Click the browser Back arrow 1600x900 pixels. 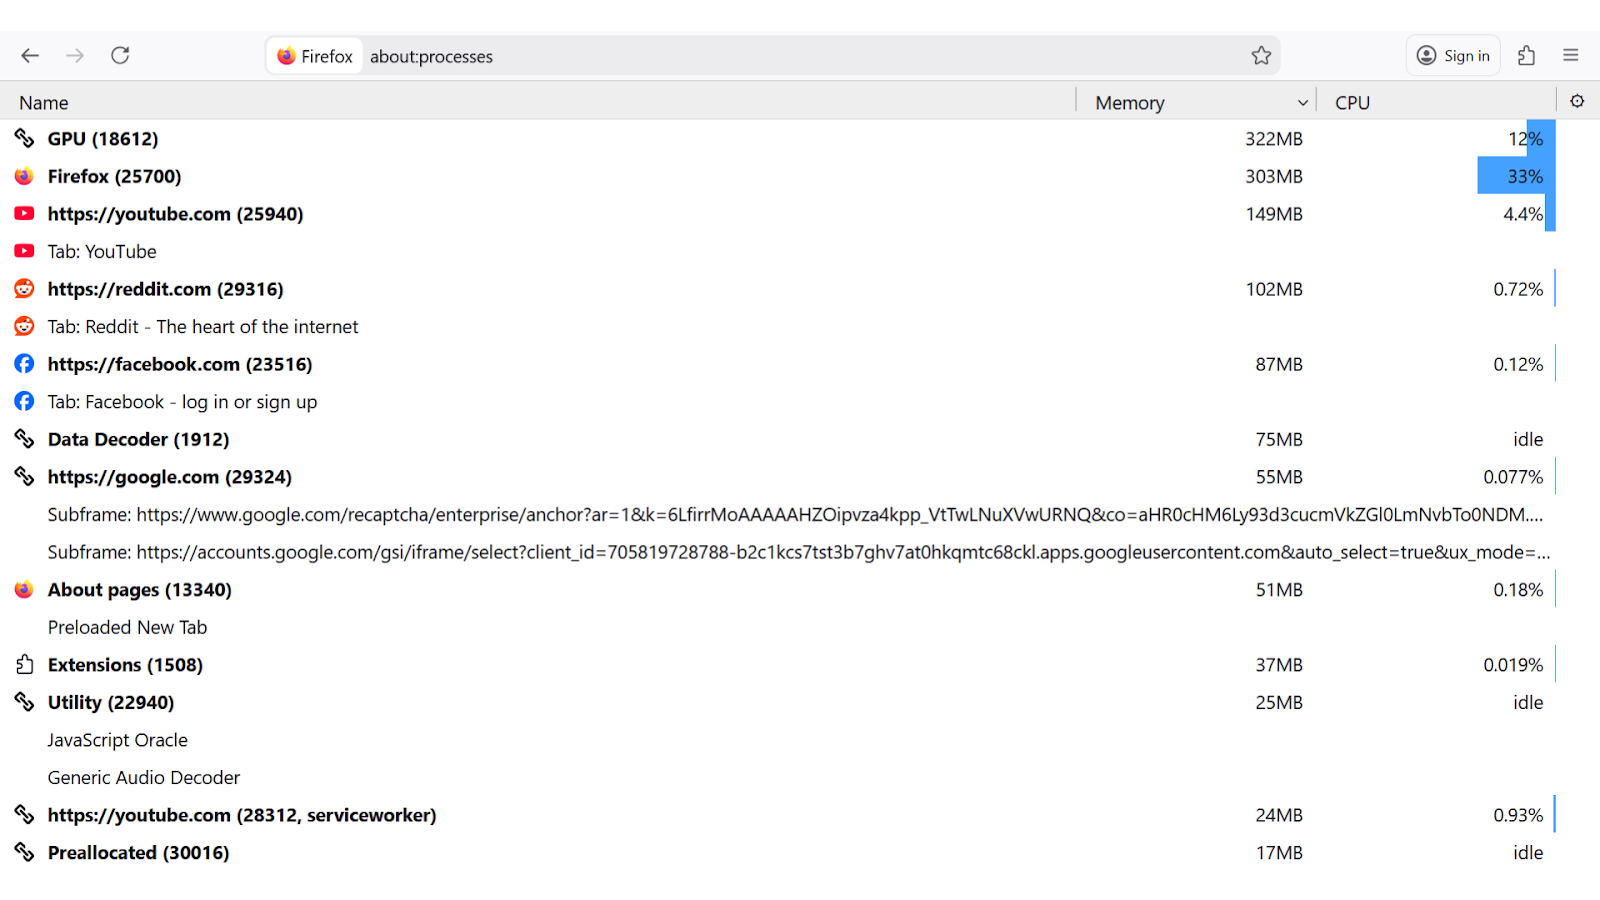(30, 56)
